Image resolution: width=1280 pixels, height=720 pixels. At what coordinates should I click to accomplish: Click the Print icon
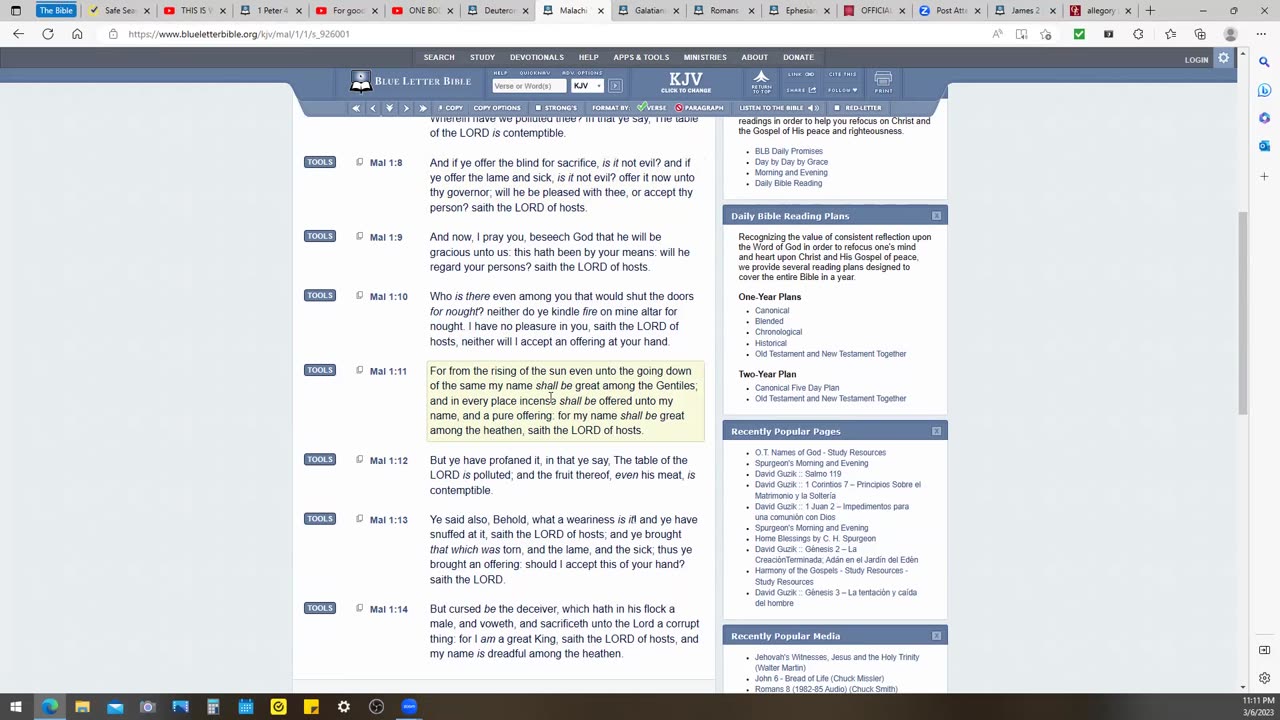tap(883, 82)
